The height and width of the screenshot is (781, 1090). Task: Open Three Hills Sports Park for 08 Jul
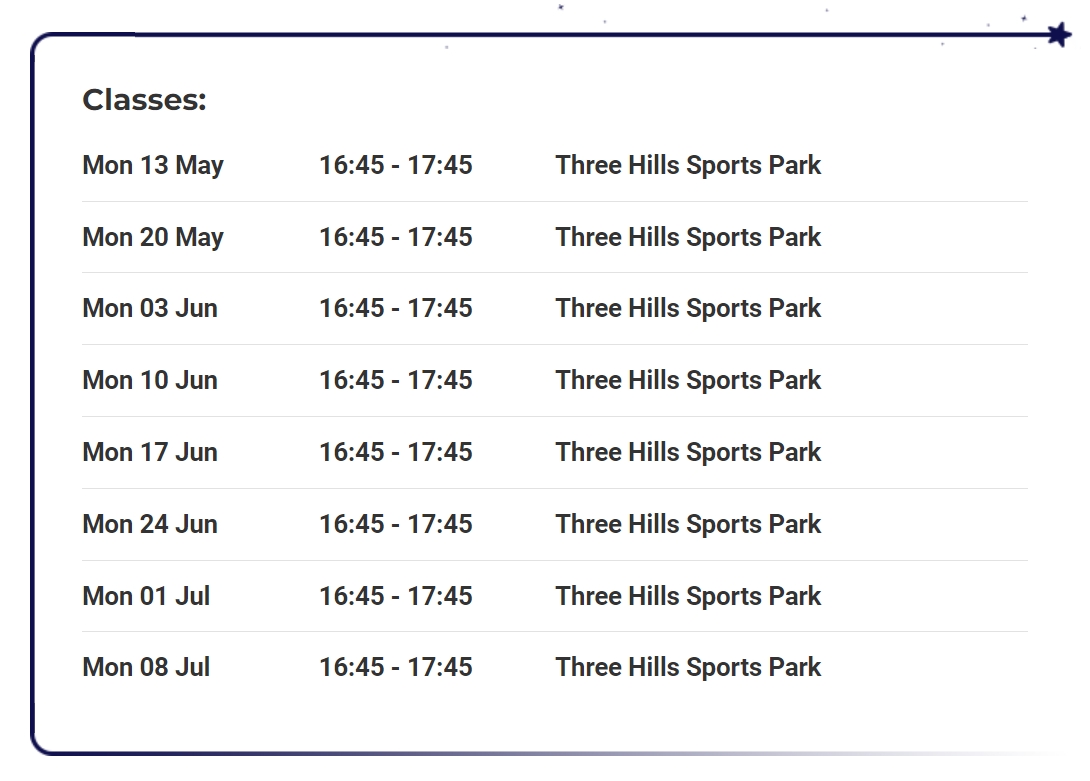[688, 667]
